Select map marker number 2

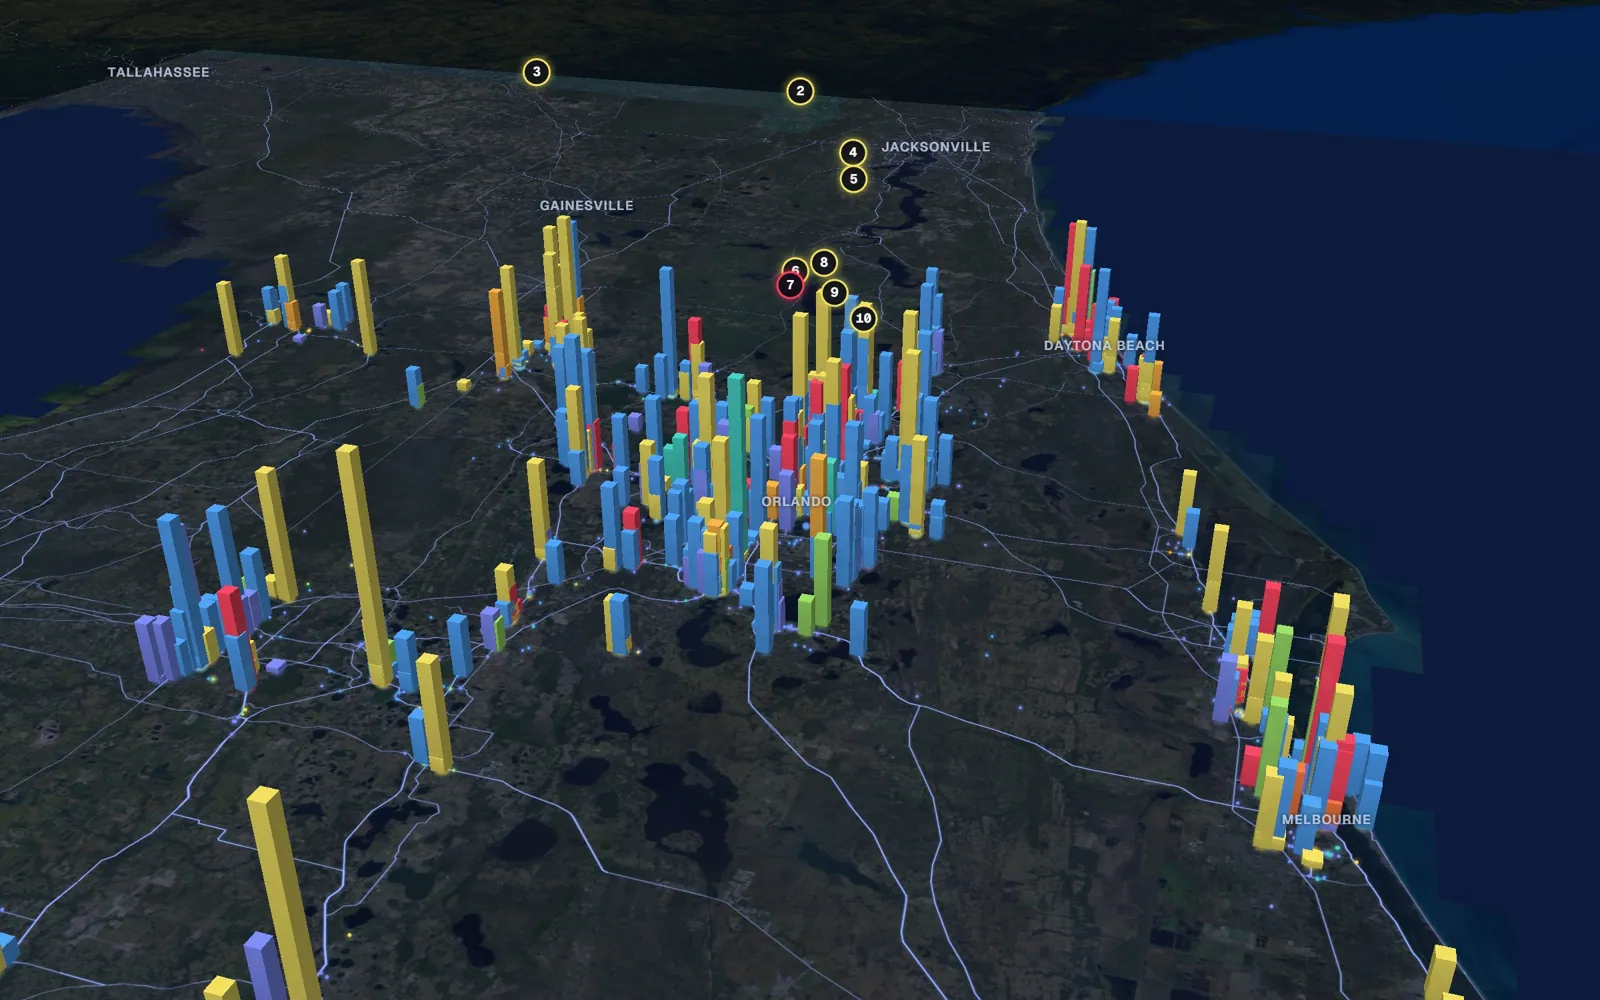pyautogui.click(x=800, y=91)
